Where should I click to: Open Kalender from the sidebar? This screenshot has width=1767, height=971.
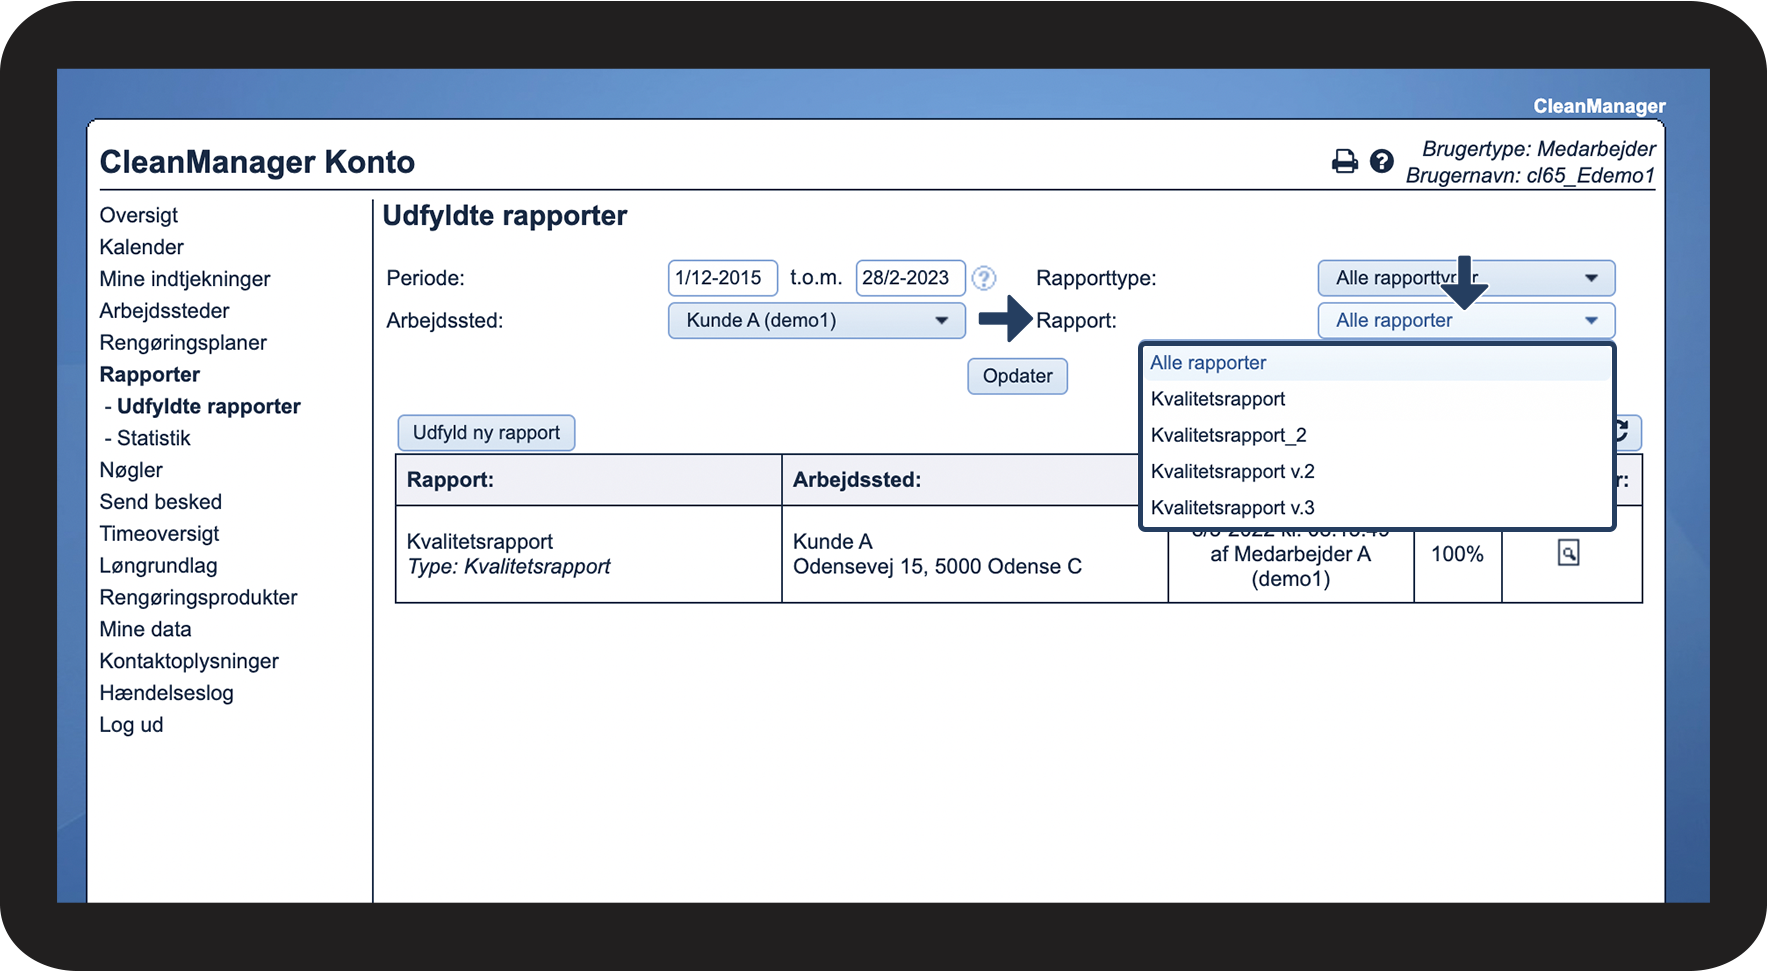point(141,247)
